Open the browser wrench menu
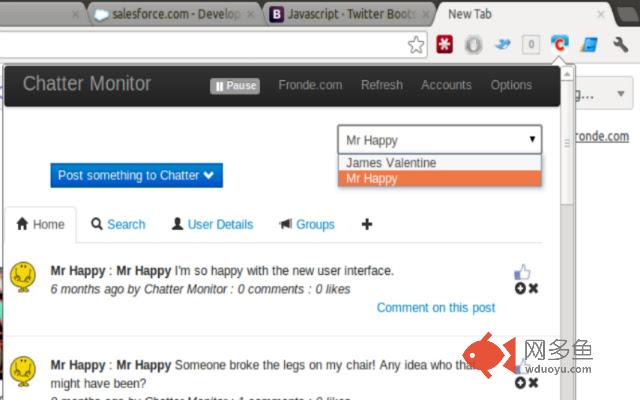Screen dimensions: 640x400 pos(620,44)
